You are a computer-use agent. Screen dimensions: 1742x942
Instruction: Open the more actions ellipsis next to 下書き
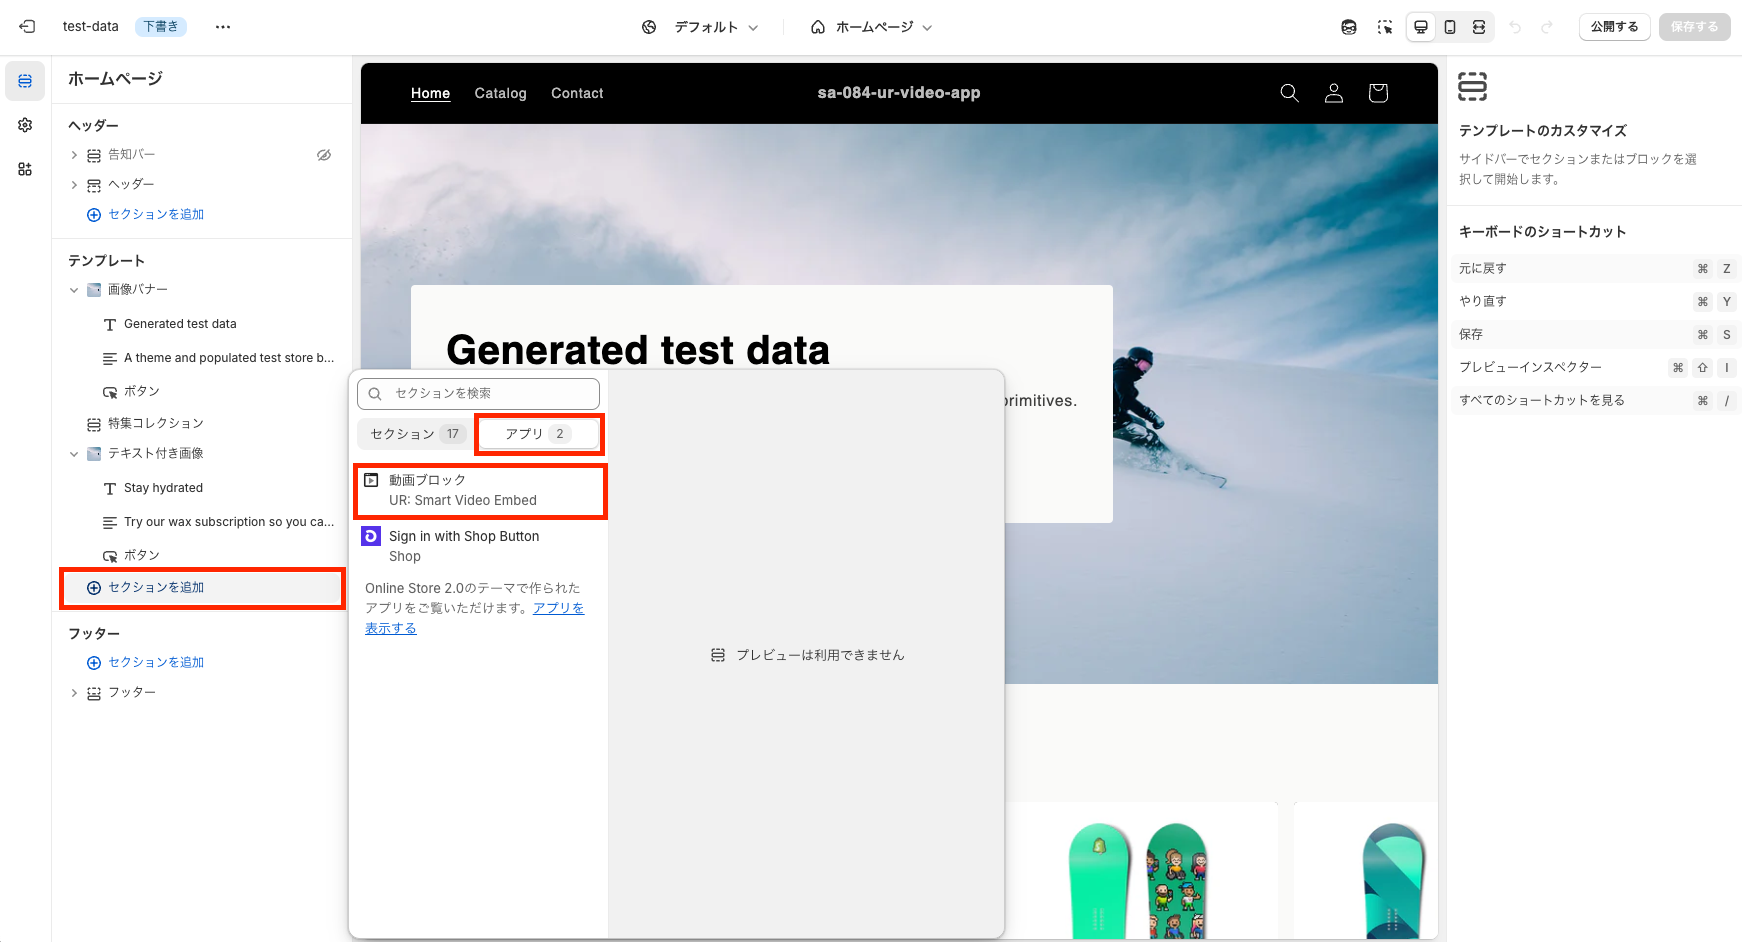tap(223, 27)
